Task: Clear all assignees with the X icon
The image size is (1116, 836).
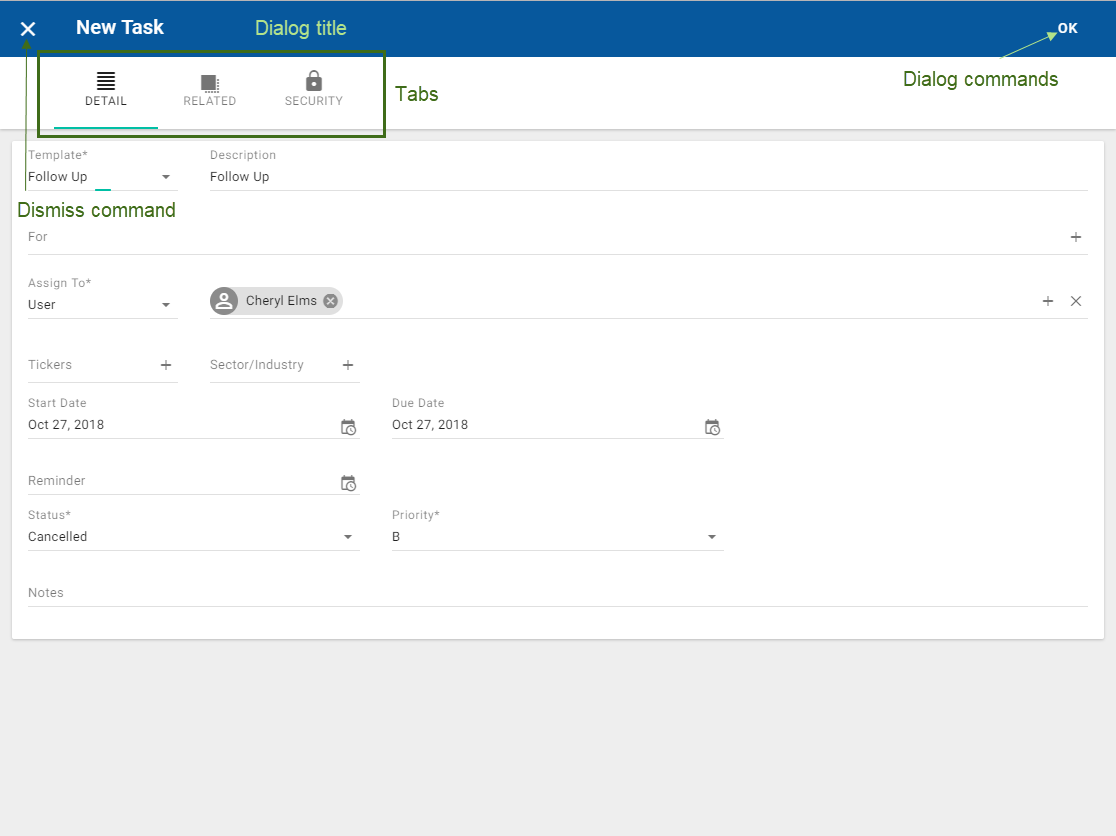Action: pos(1076,301)
